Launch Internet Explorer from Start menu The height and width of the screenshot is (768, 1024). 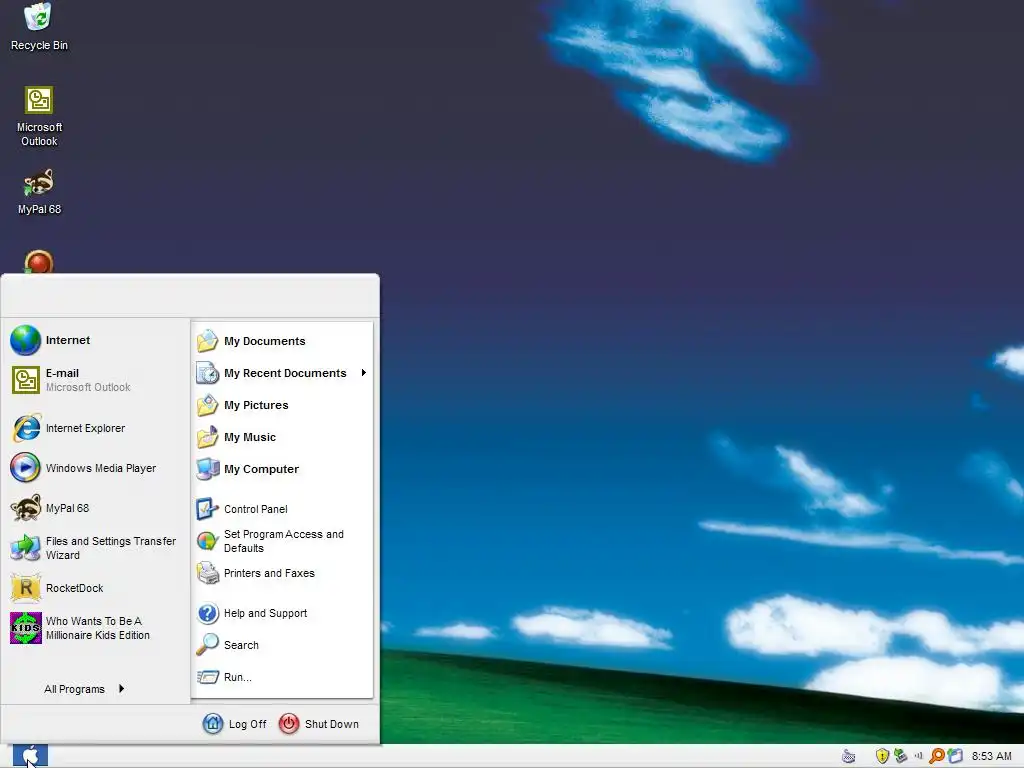tap(98, 428)
